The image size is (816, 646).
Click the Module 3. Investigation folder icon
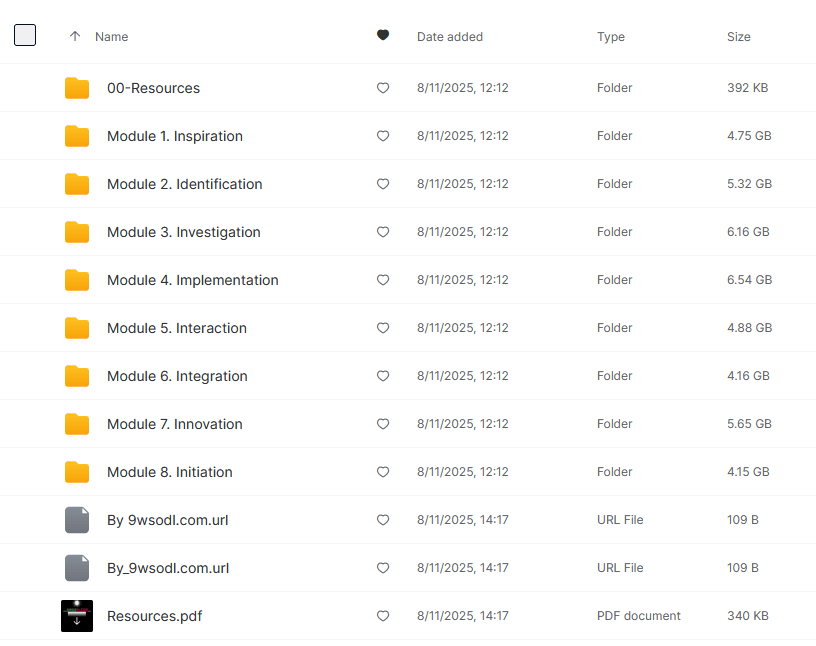pyautogui.click(x=77, y=232)
